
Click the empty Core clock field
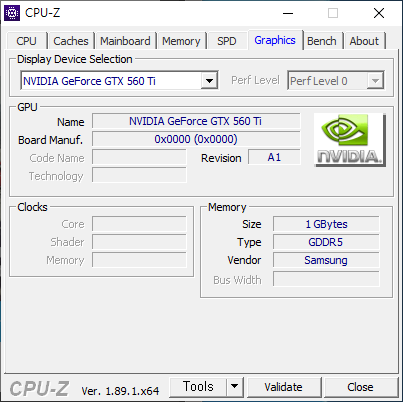139,224
